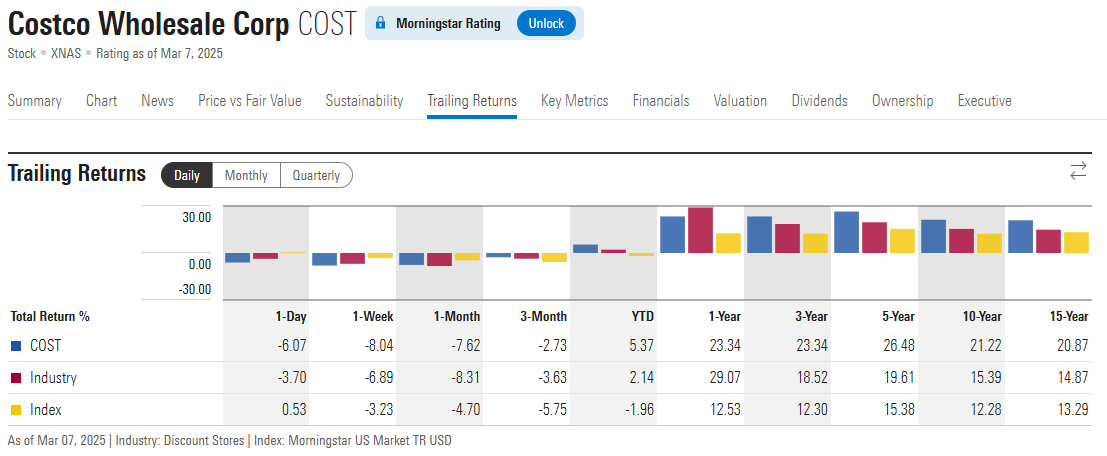Viewport: 1107px width, 456px height.
Task: Click the 3-Month column header
Action: [x=544, y=317]
